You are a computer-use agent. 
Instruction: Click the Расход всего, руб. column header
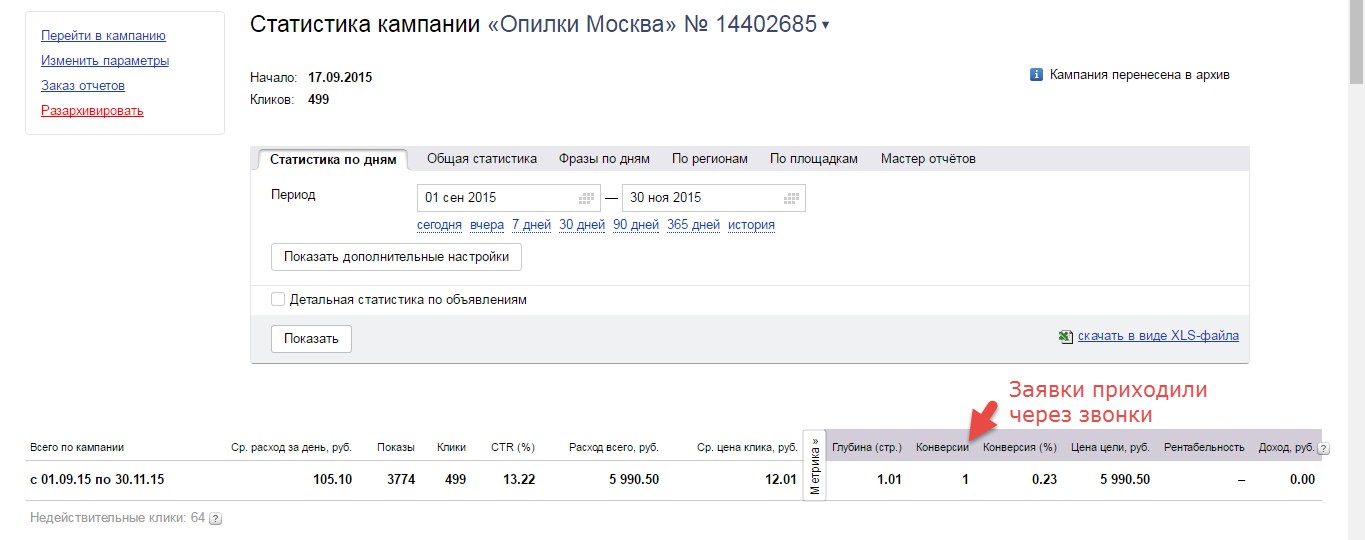pyautogui.click(x=613, y=448)
